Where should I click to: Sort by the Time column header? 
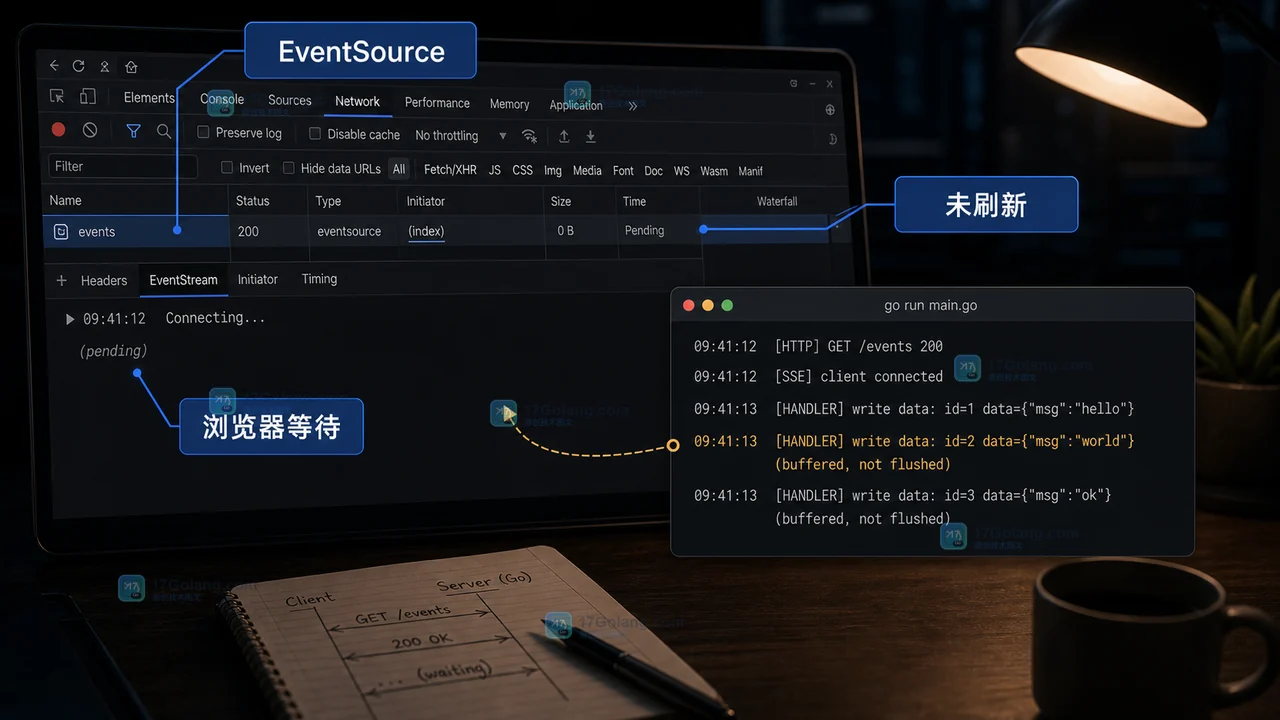[x=635, y=201]
